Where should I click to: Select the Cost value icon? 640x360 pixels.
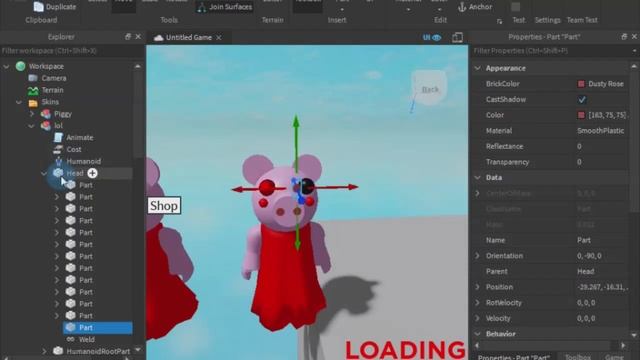point(58,149)
